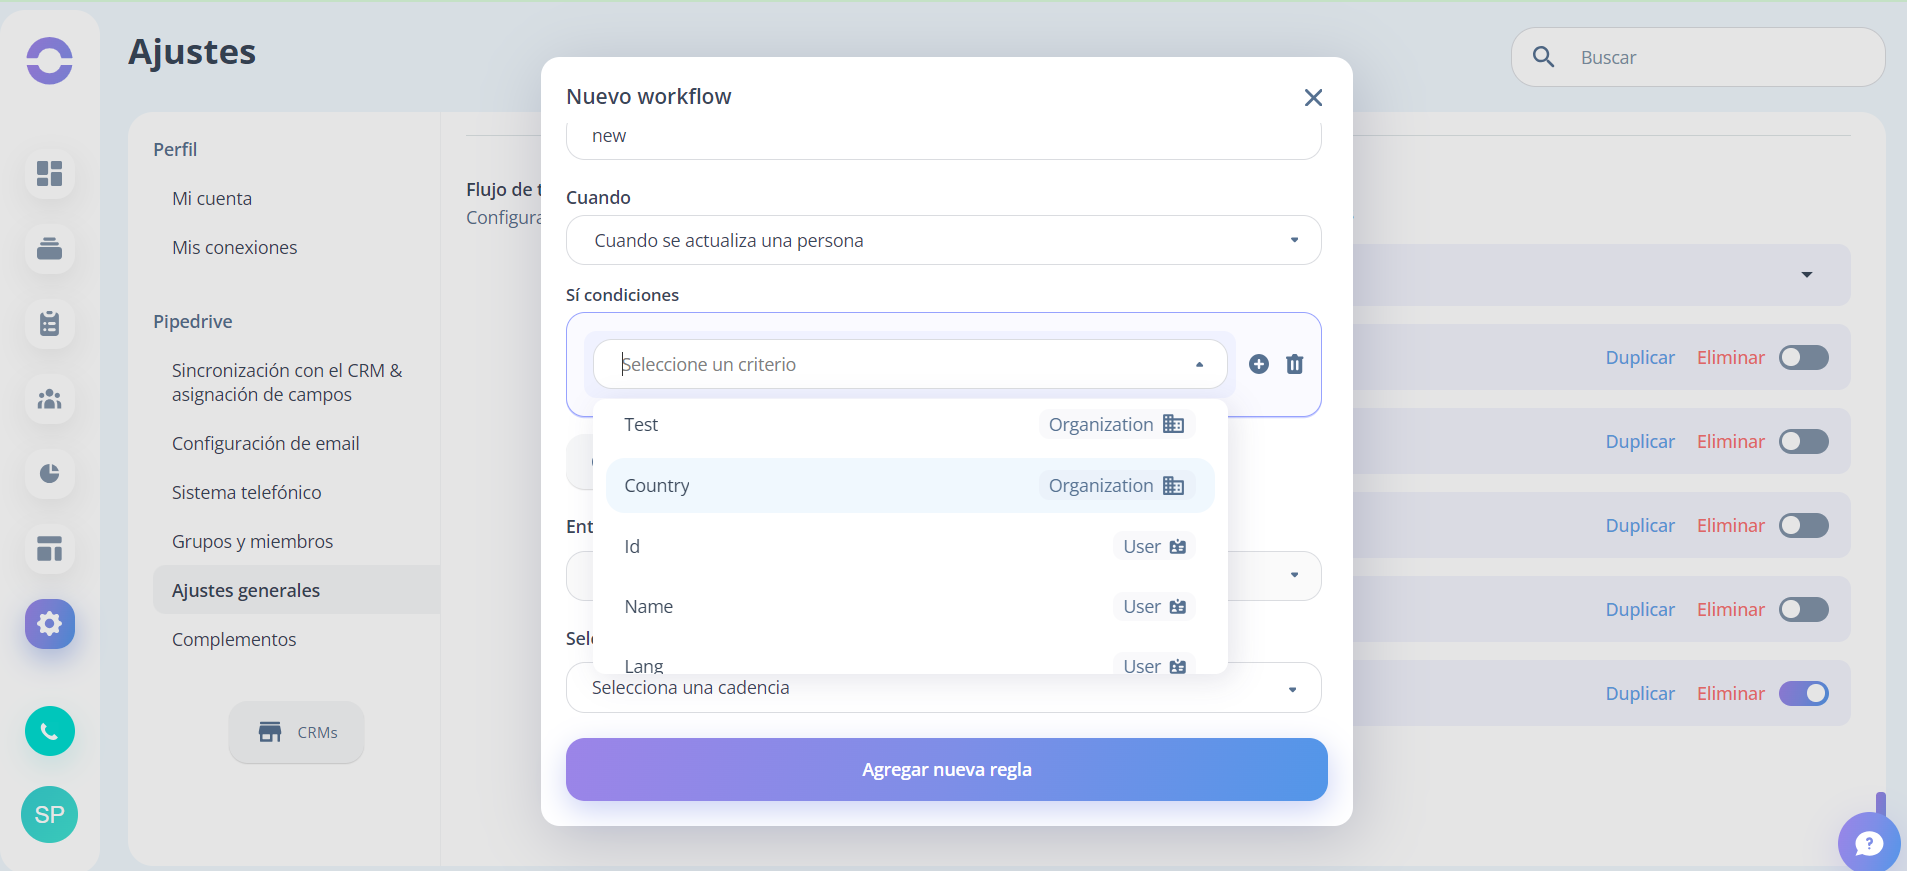Click the search magnifier icon
The image size is (1907, 871).
[x=1543, y=57]
